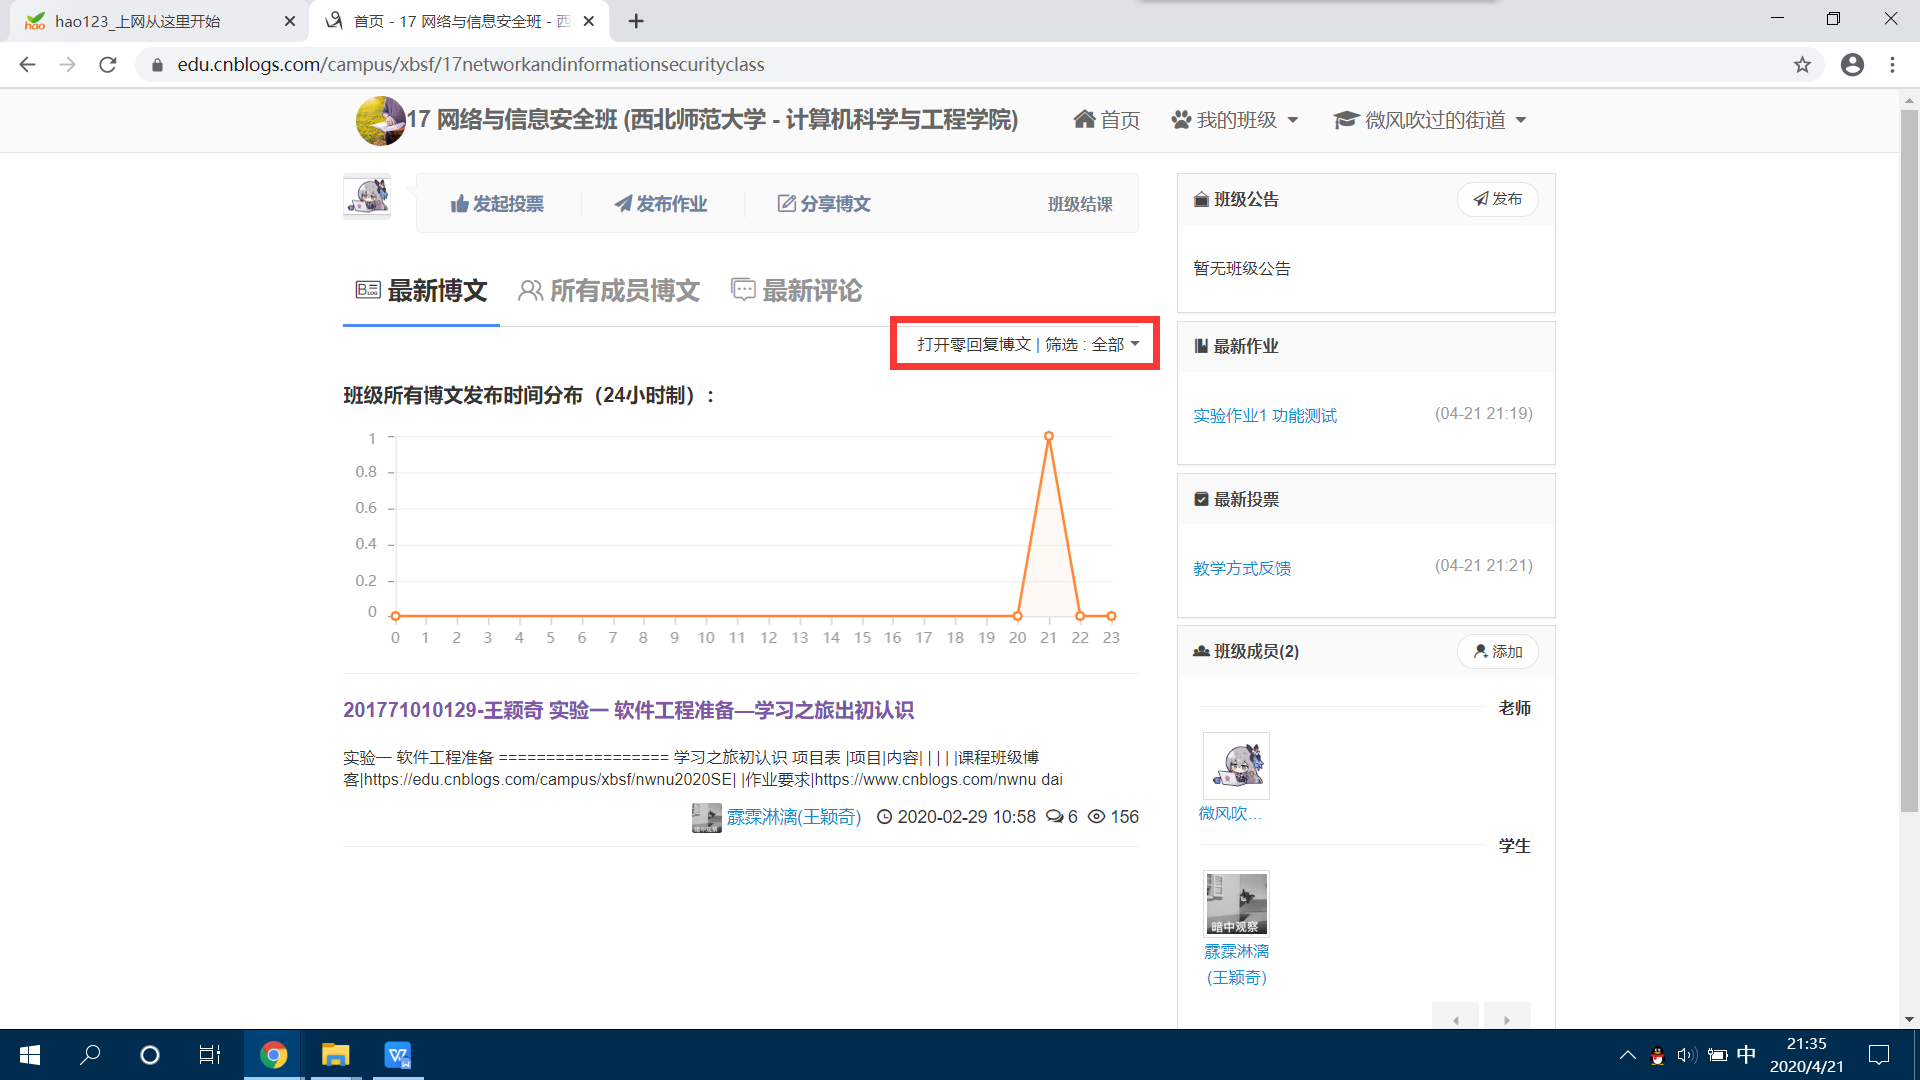The height and width of the screenshot is (1080, 1920).
Task: Click 发布作业 paper plane button
Action: click(661, 204)
